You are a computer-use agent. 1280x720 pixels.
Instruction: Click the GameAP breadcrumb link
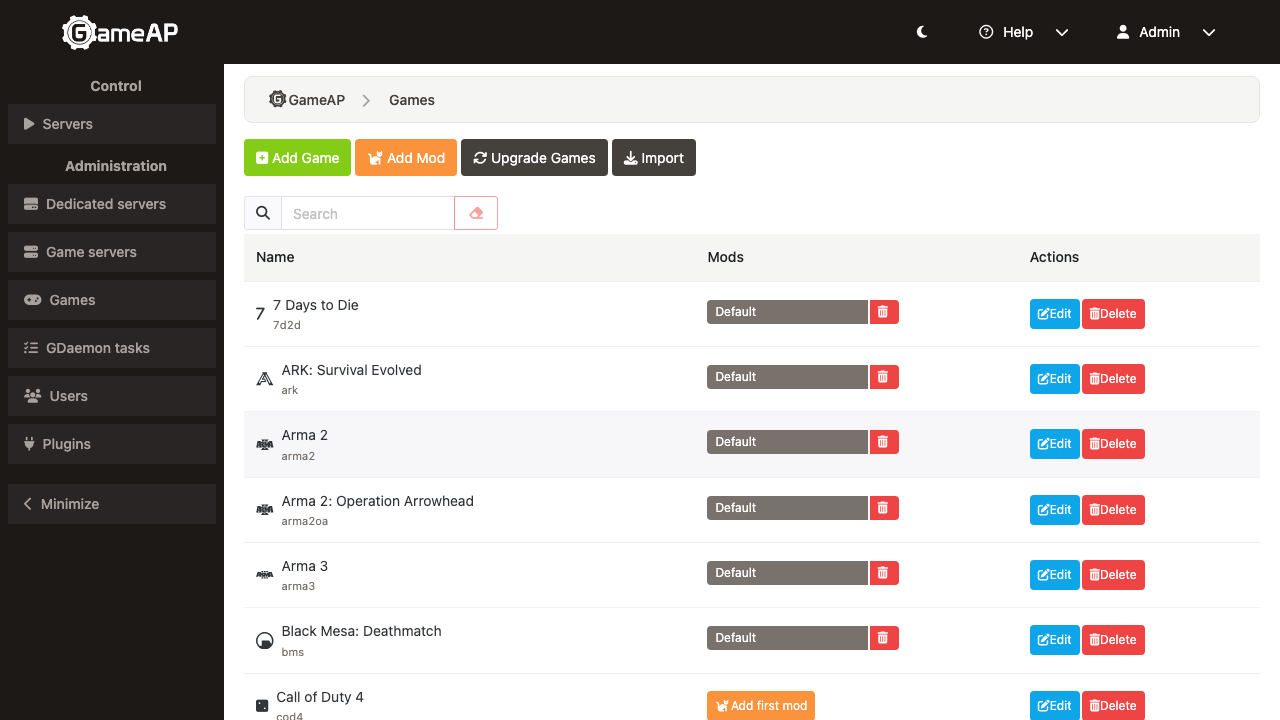(307, 100)
